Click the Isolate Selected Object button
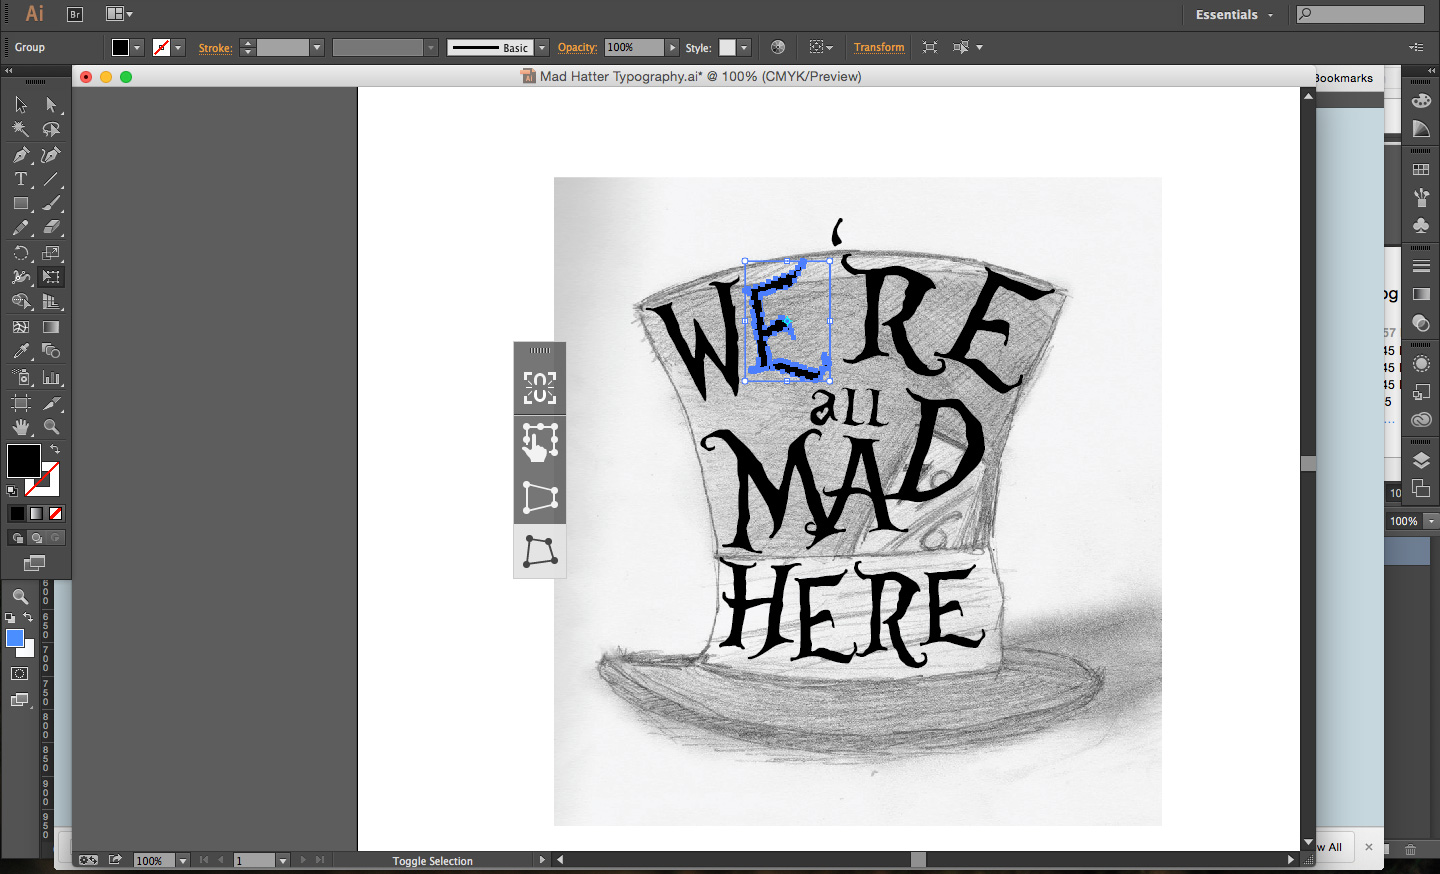Image resolution: width=1440 pixels, height=874 pixels. pos(930,47)
